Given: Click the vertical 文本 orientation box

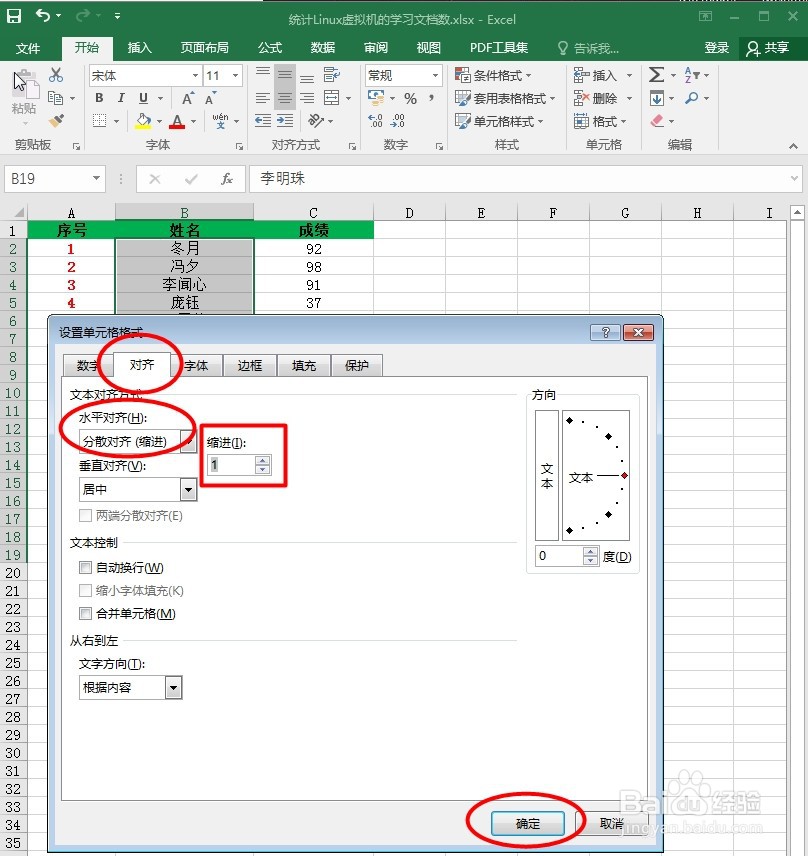Looking at the screenshot, I should click(546, 475).
